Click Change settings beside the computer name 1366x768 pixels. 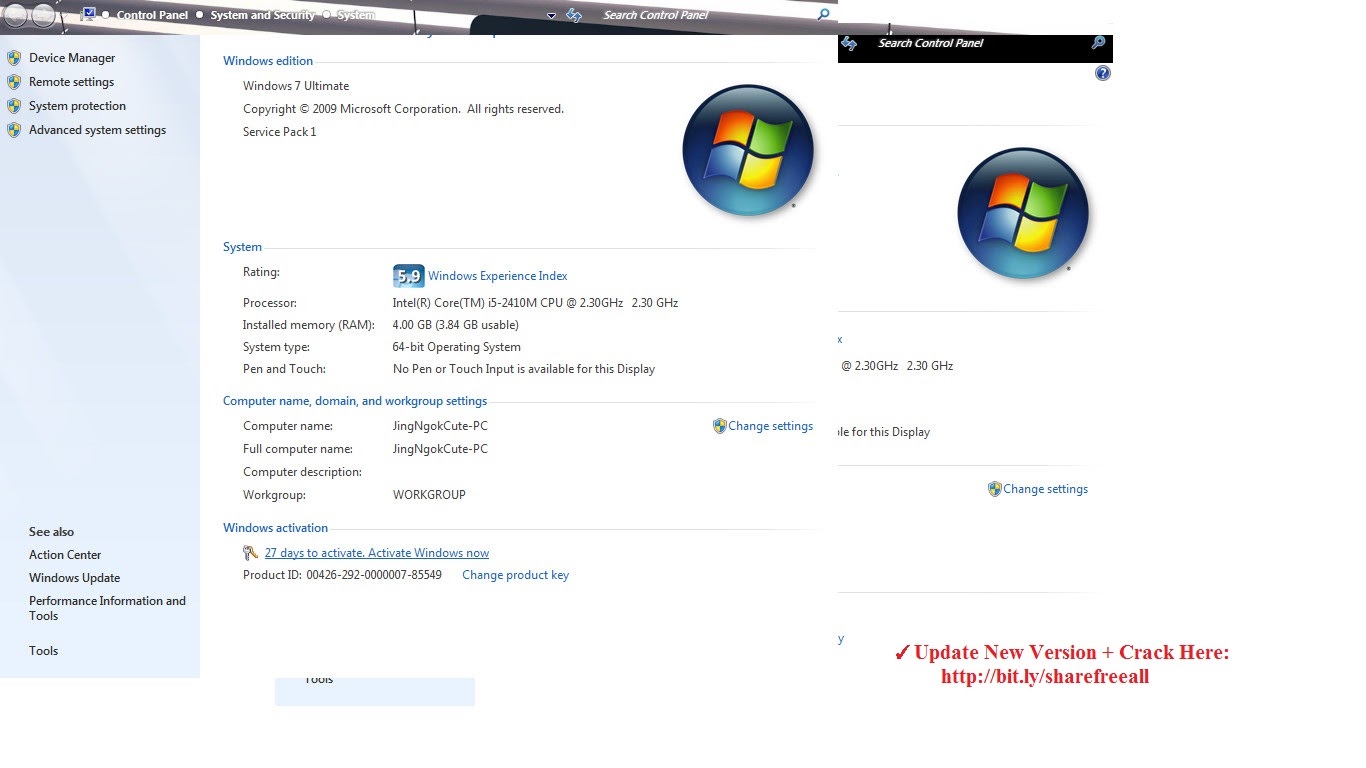[x=770, y=426]
